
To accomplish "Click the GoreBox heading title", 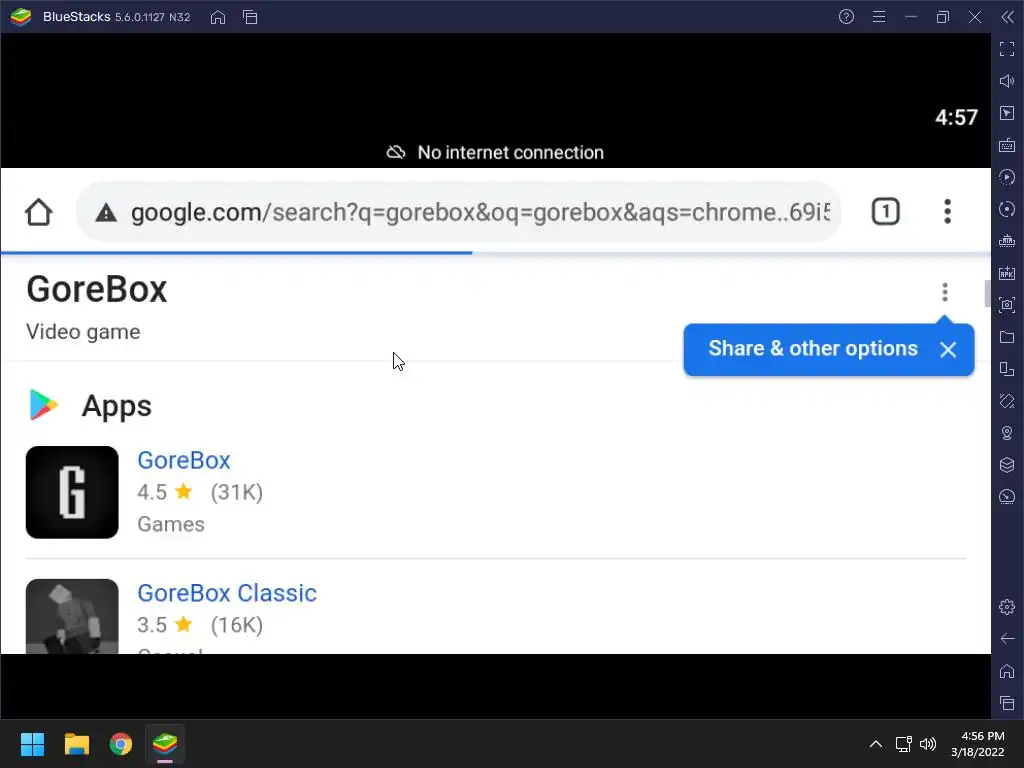I will click(x=97, y=289).
